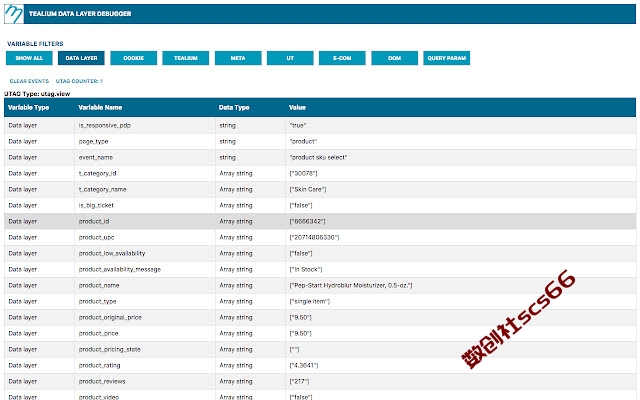Viewport: 640px width, 400px height.
Task: Click the Value column header
Action: (297, 107)
